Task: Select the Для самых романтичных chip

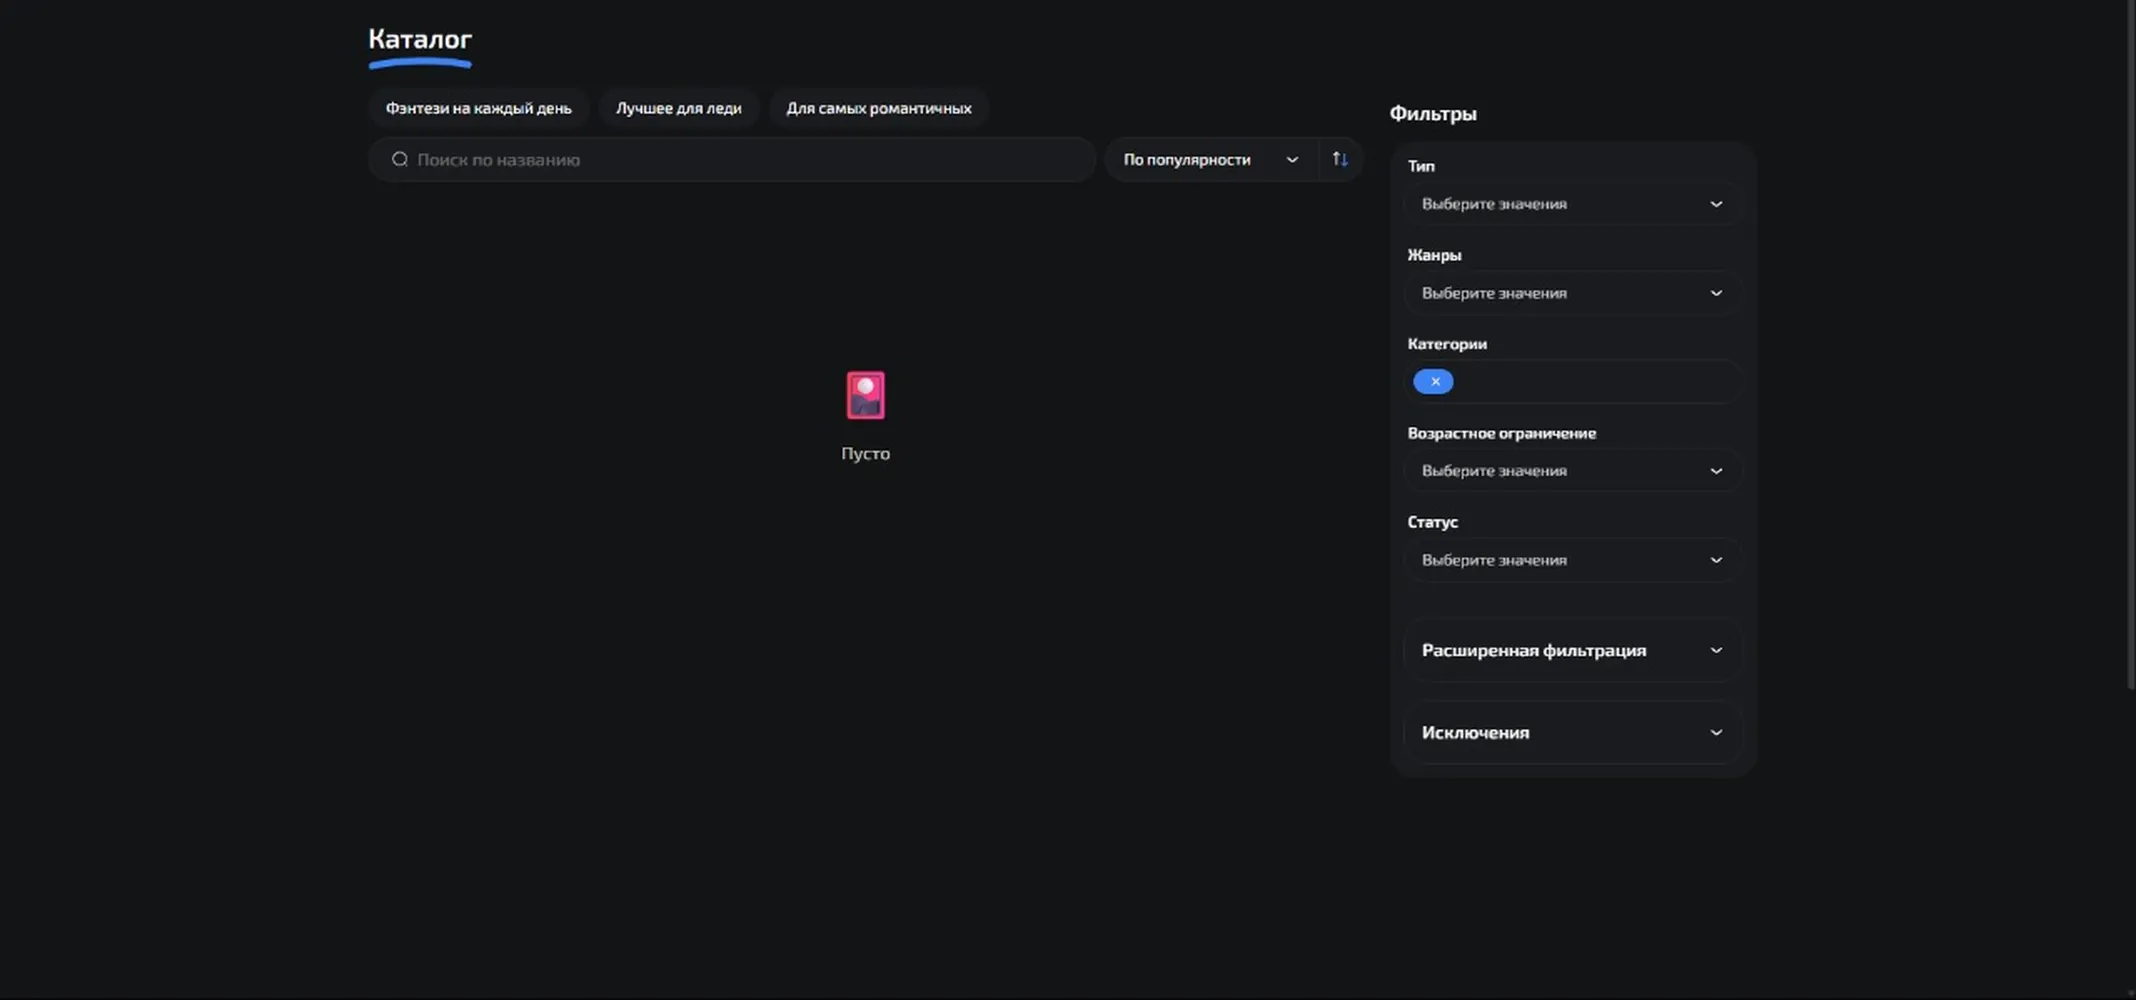Action: point(879,108)
